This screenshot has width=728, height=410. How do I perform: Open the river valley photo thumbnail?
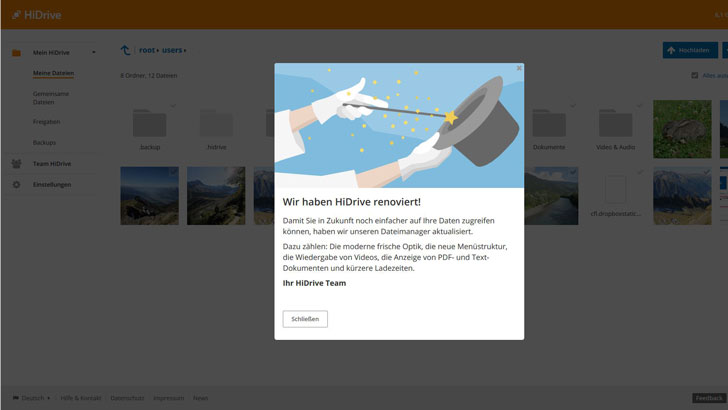pos(551,196)
